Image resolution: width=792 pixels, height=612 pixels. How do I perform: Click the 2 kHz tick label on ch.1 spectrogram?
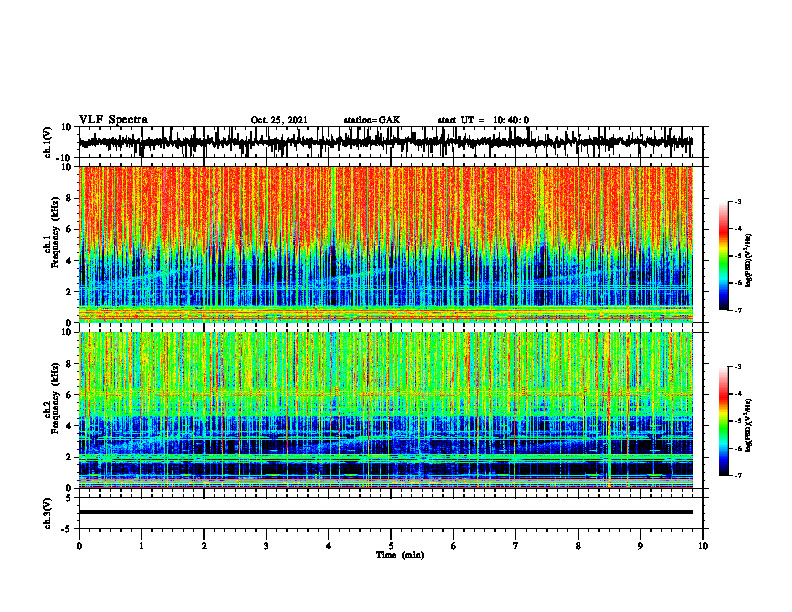[x=70, y=292]
